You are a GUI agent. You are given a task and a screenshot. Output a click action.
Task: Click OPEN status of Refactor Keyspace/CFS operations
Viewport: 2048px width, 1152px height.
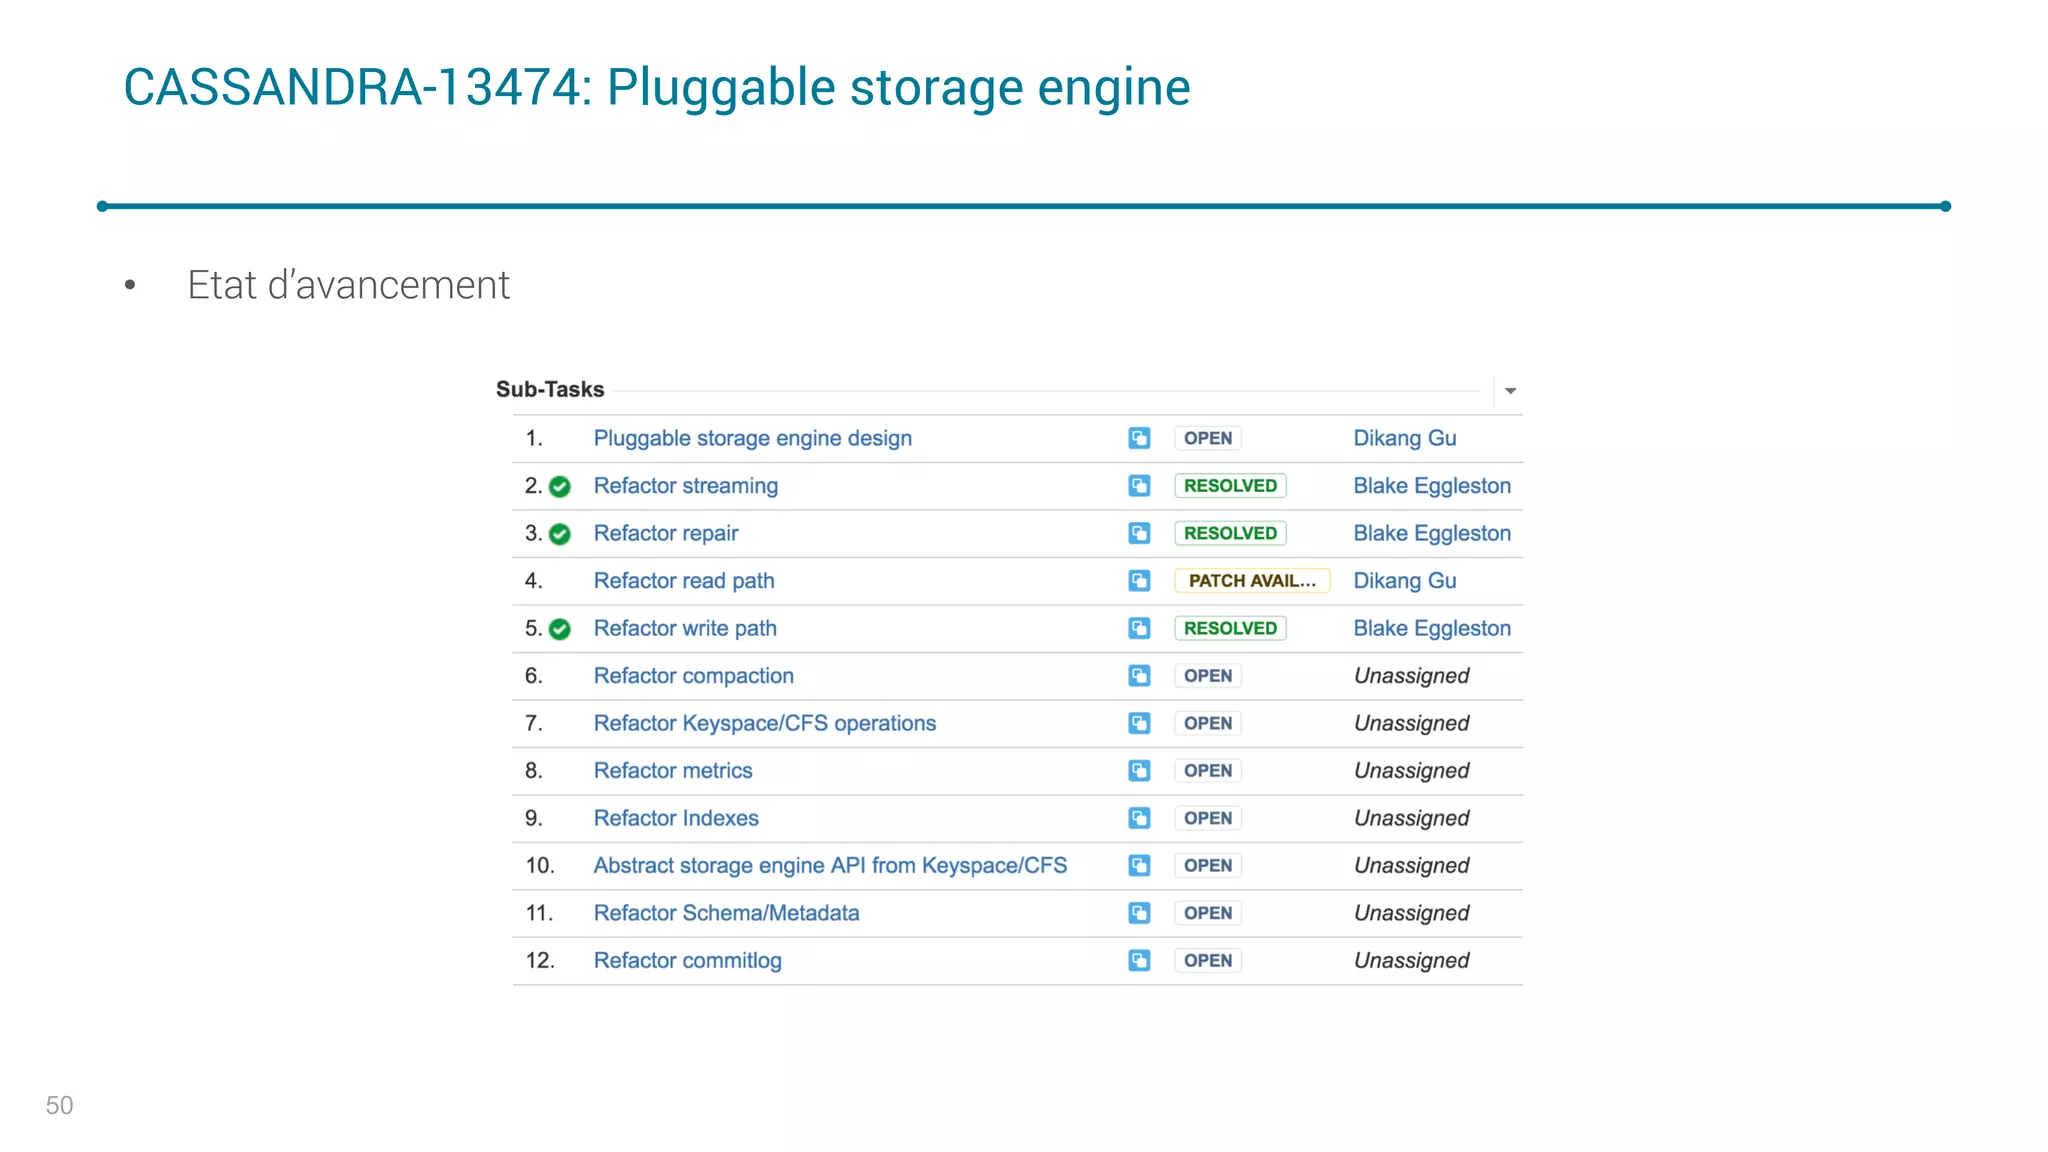[1208, 723]
